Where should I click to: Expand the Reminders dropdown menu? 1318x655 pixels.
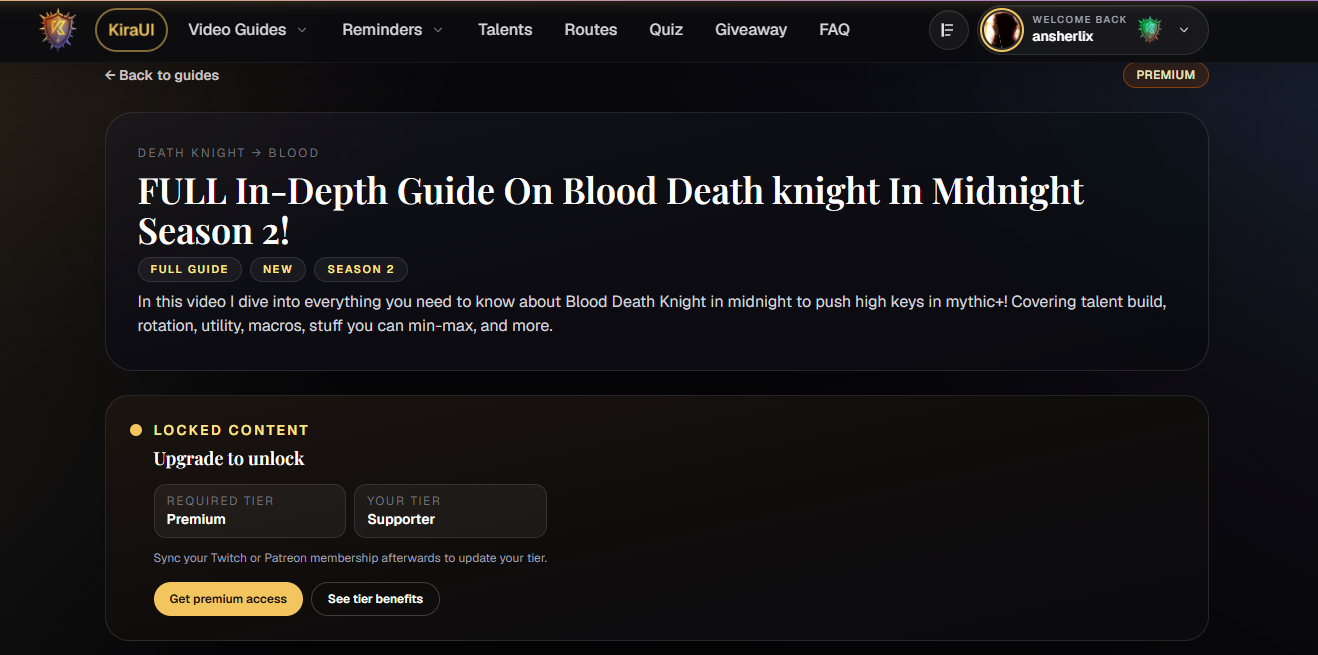[393, 30]
